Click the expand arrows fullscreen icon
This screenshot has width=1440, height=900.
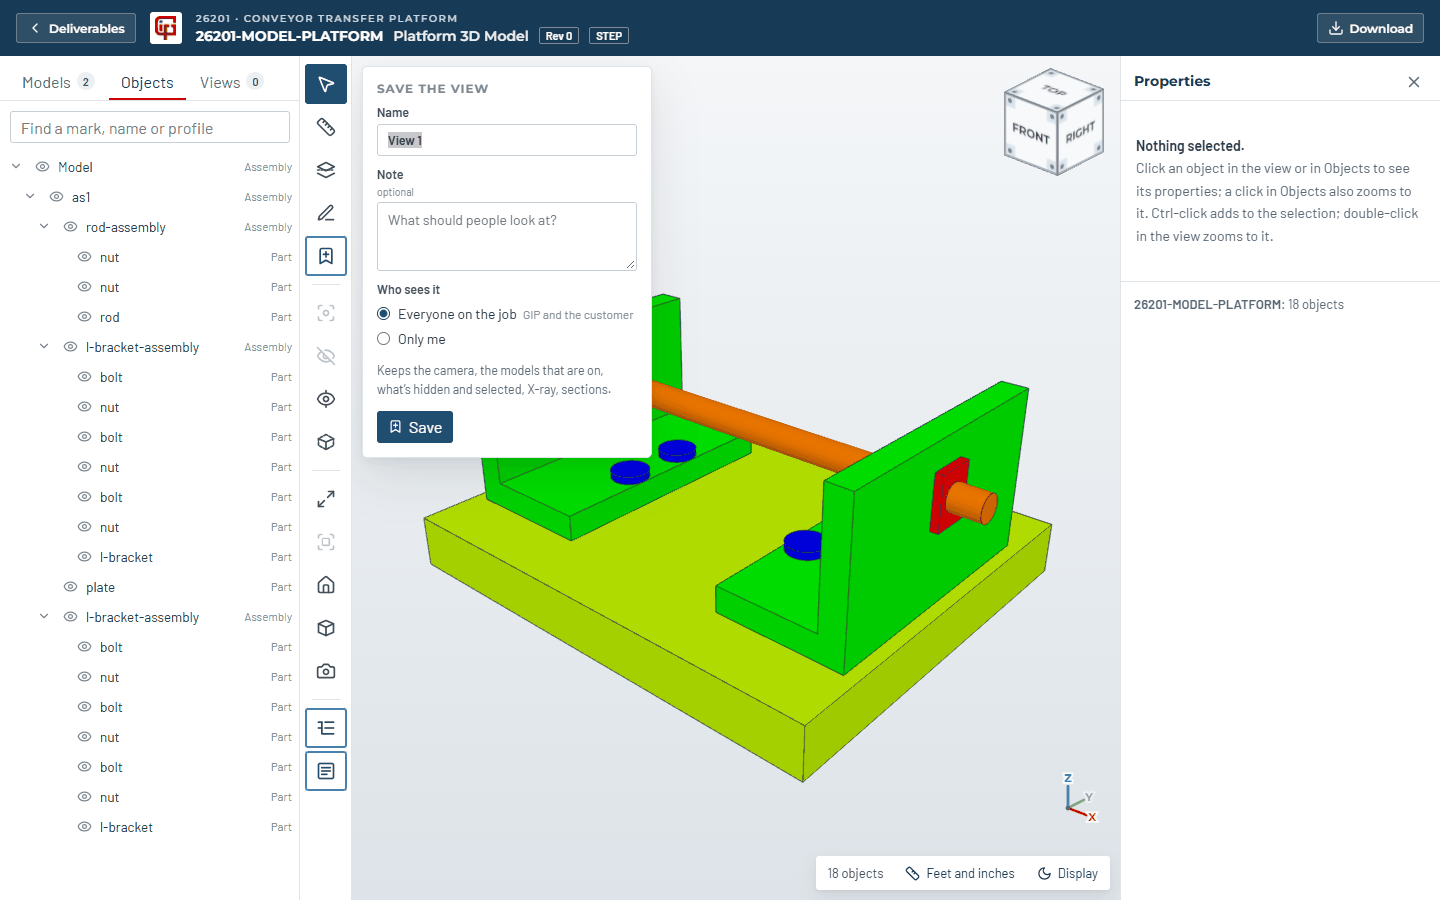click(x=326, y=499)
